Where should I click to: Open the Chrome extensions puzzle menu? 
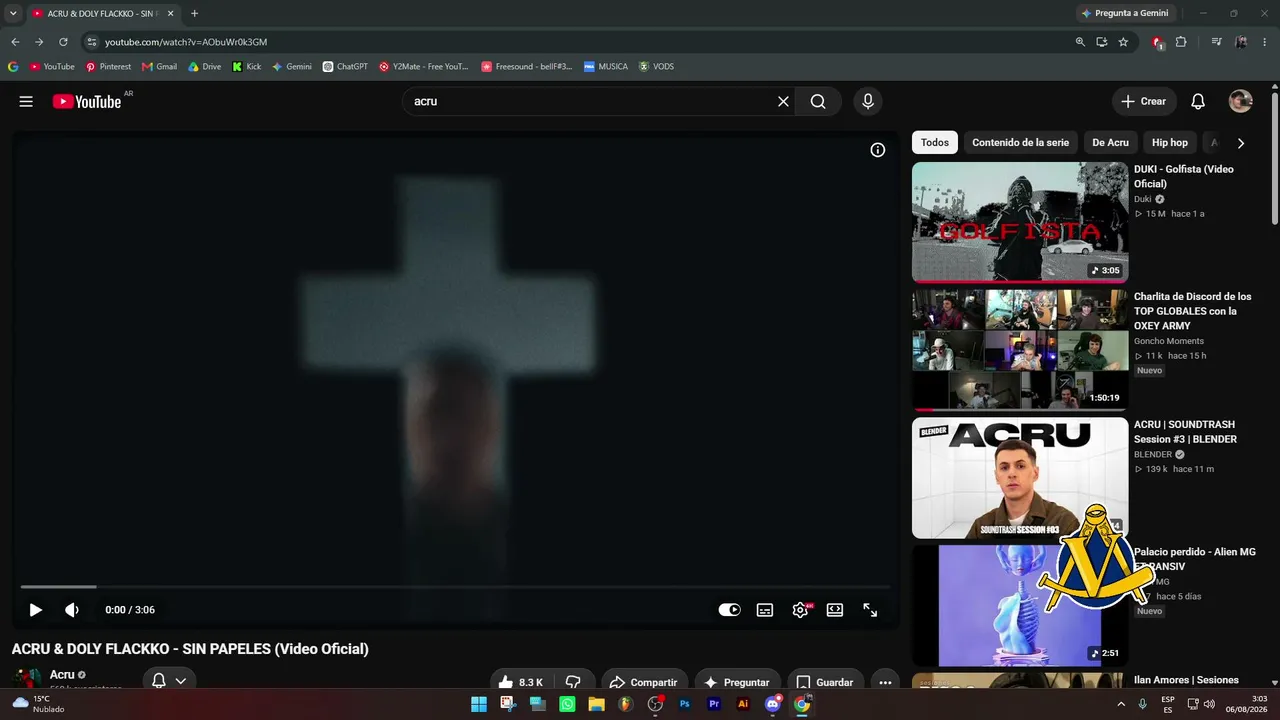point(1181,42)
